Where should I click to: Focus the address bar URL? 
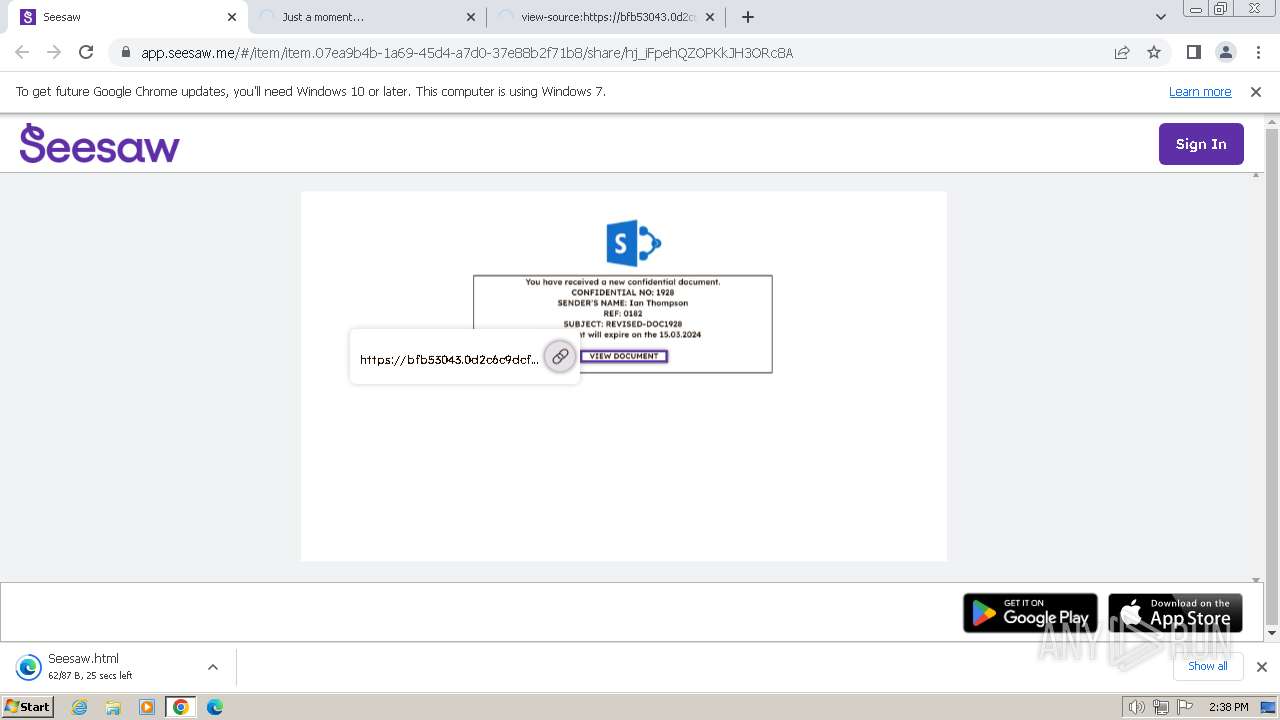click(466, 53)
